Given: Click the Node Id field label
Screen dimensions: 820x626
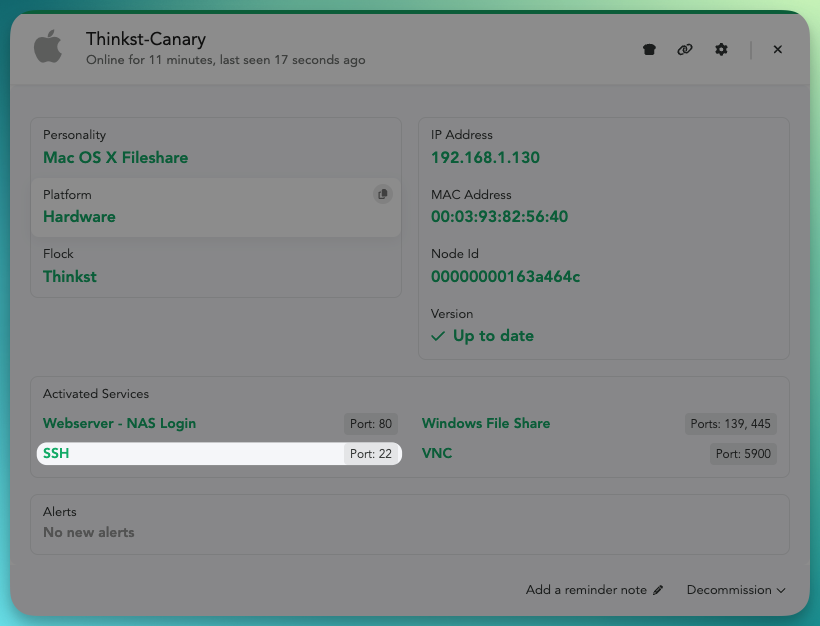Looking at the screenshot, I should 454,254.
